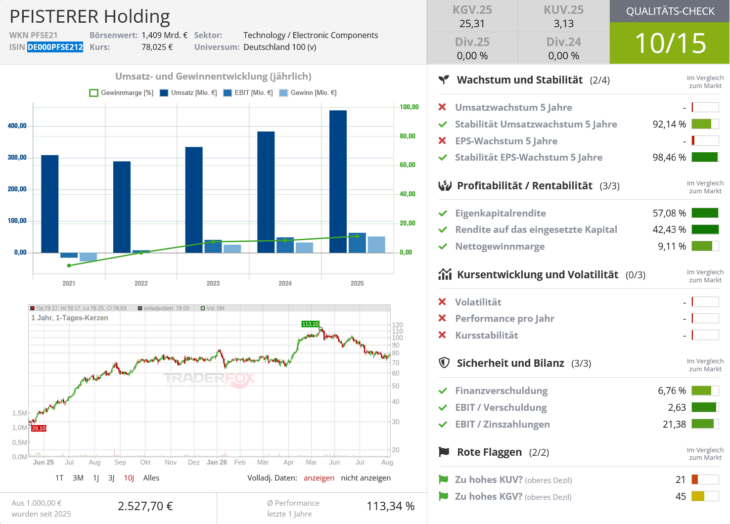The width and height of the screenshot is (730, 524).
Task: Click the chart icon beside Kursentwicklung und Volatilität
Action: point(445,275)
